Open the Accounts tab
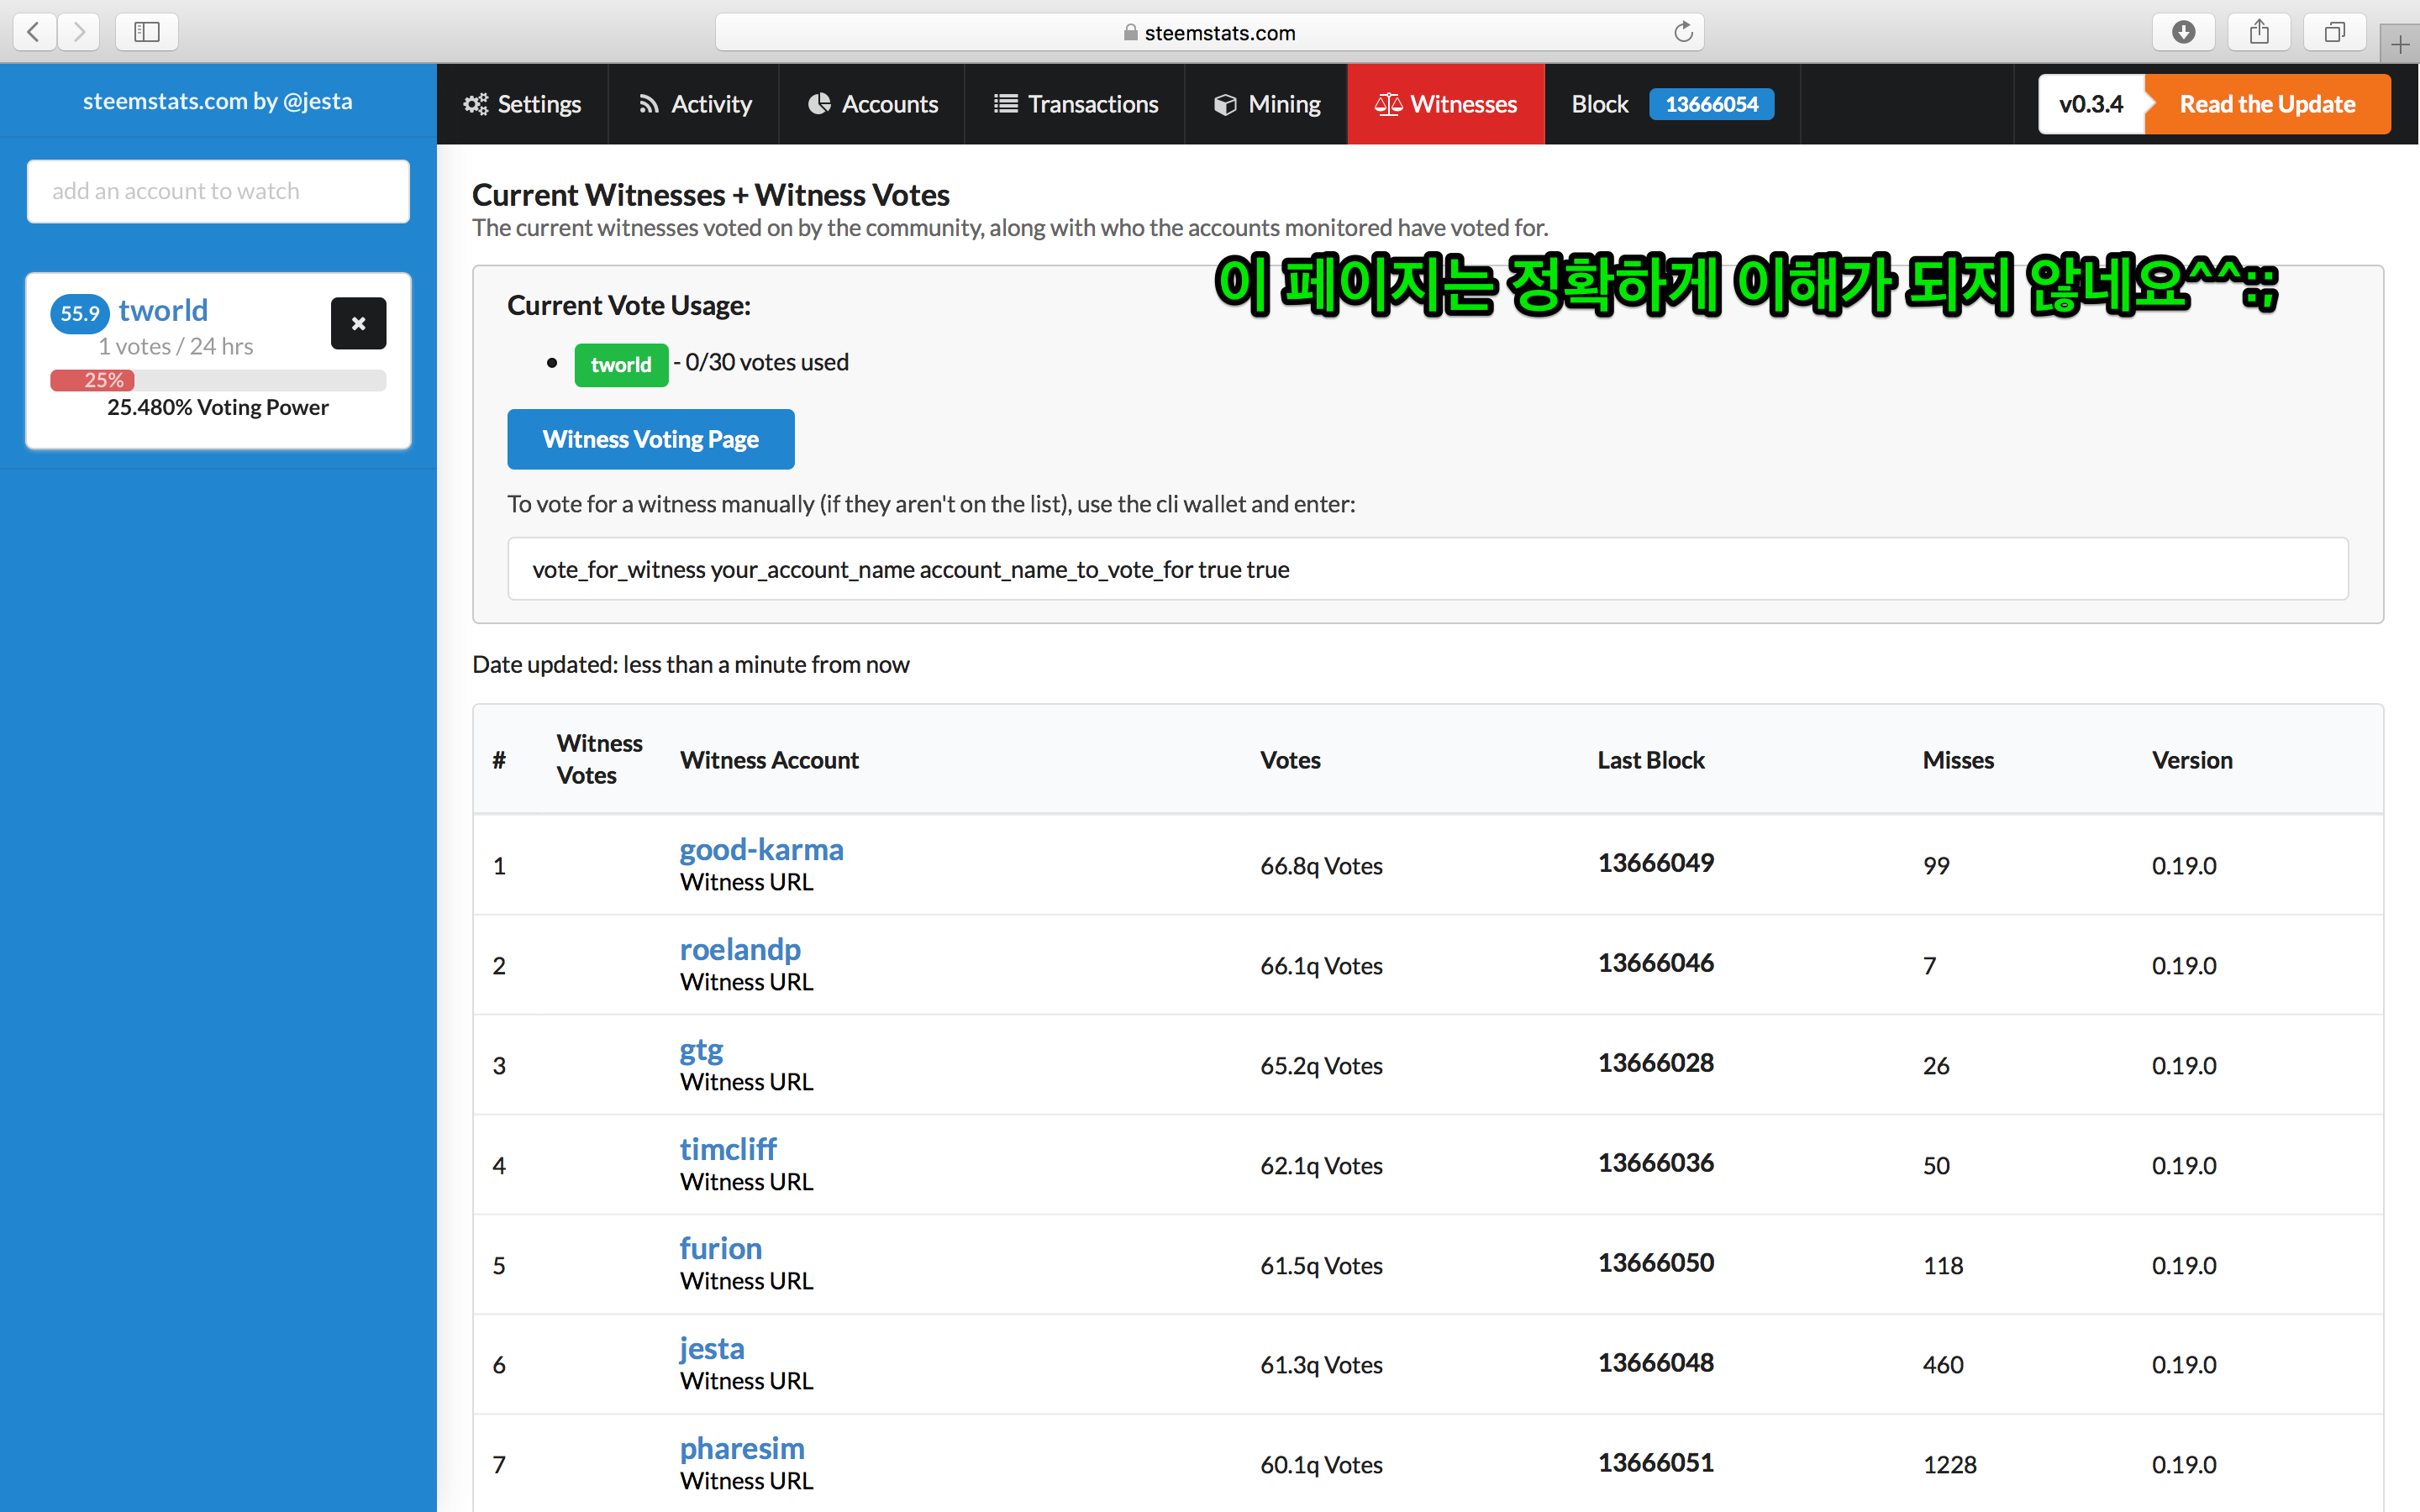The image size is (2420, 1512). pos(872,104)
